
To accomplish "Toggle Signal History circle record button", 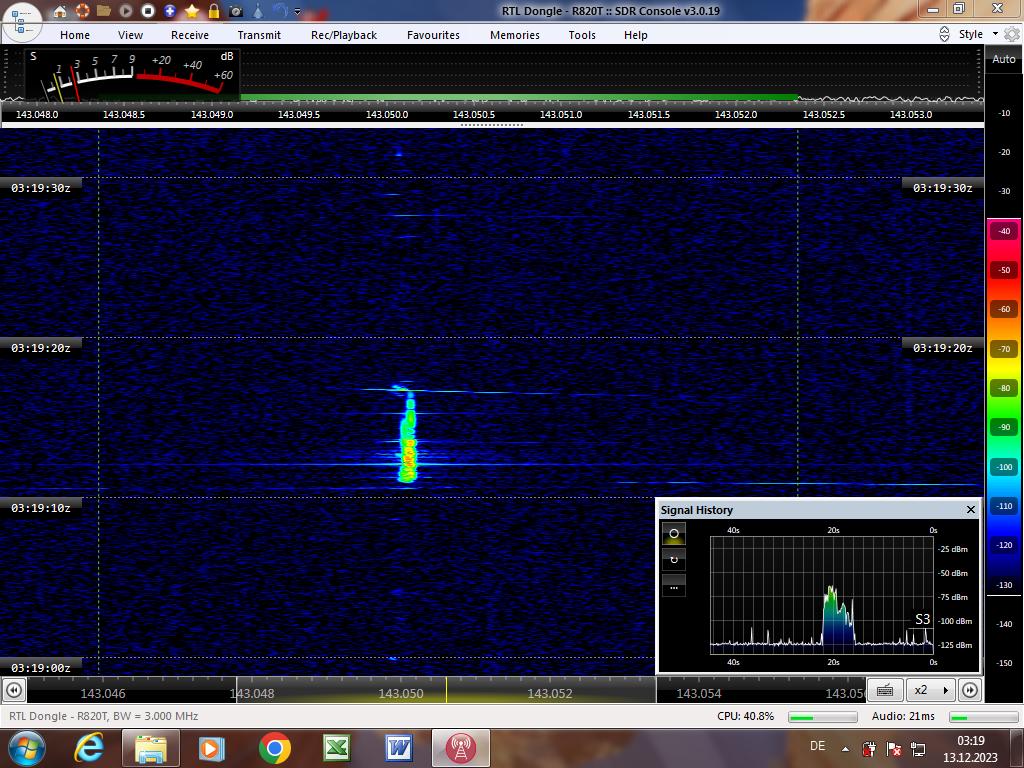I will click(x=673, y=534).
